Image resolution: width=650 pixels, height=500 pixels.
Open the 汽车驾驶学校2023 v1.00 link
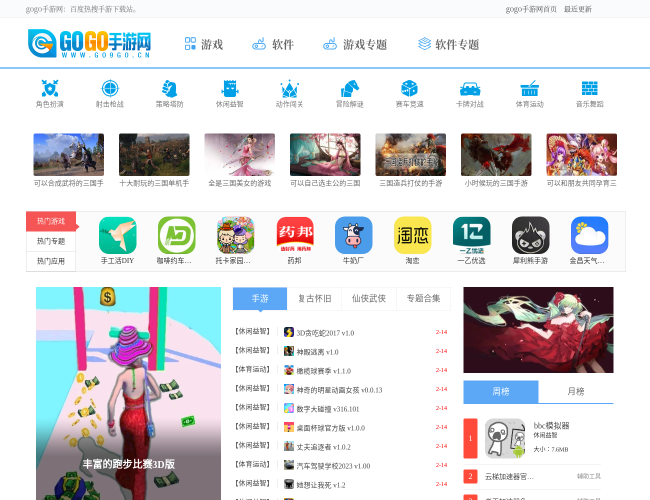click(x=333, y=466)
